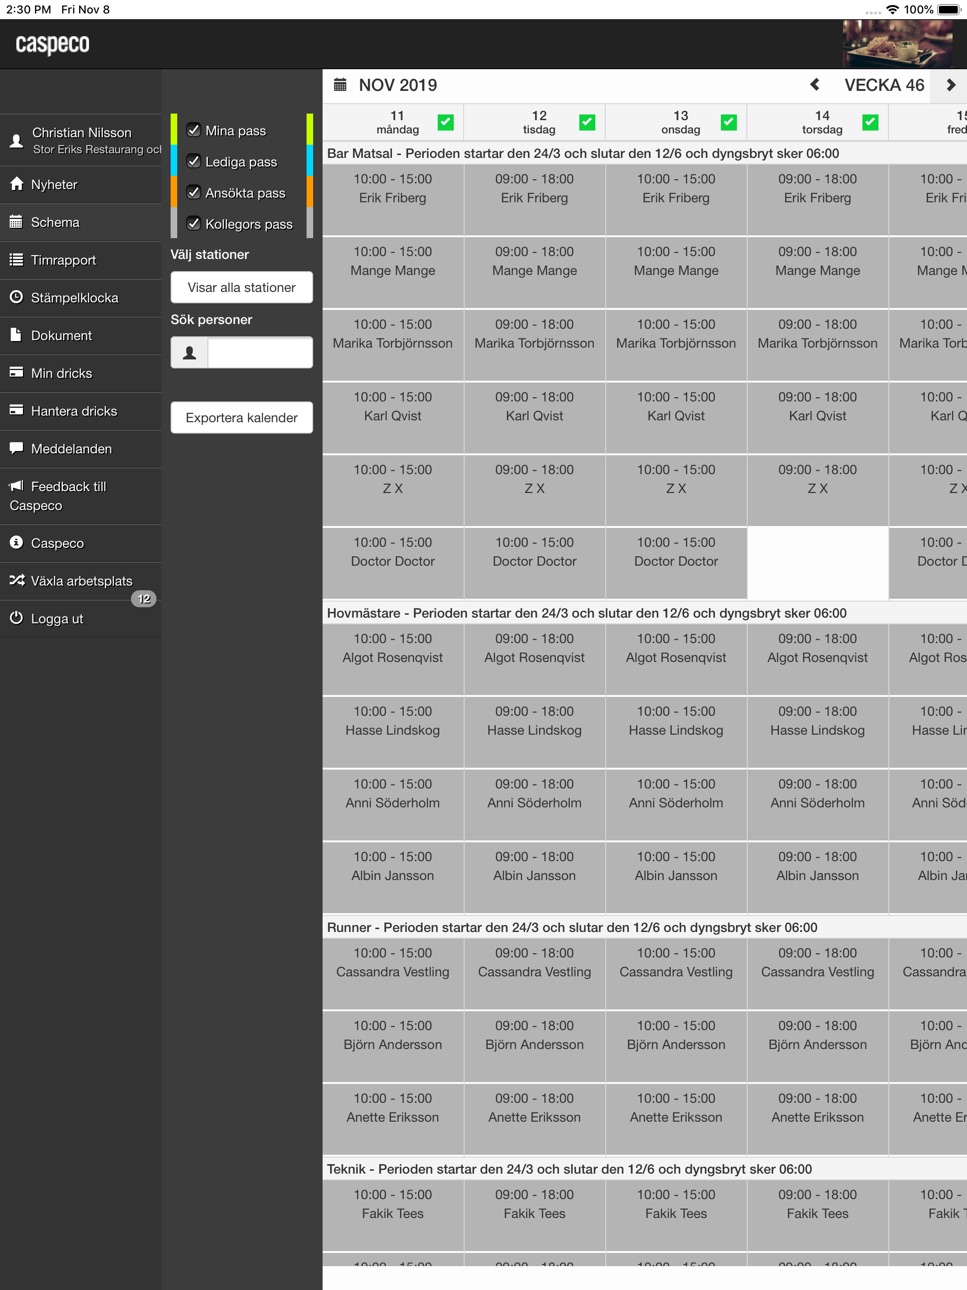The height and width of the screenshot is (1290, 967).
Task: Open Karl Qvist shift on måndag
Action: [x=393, y=418]
